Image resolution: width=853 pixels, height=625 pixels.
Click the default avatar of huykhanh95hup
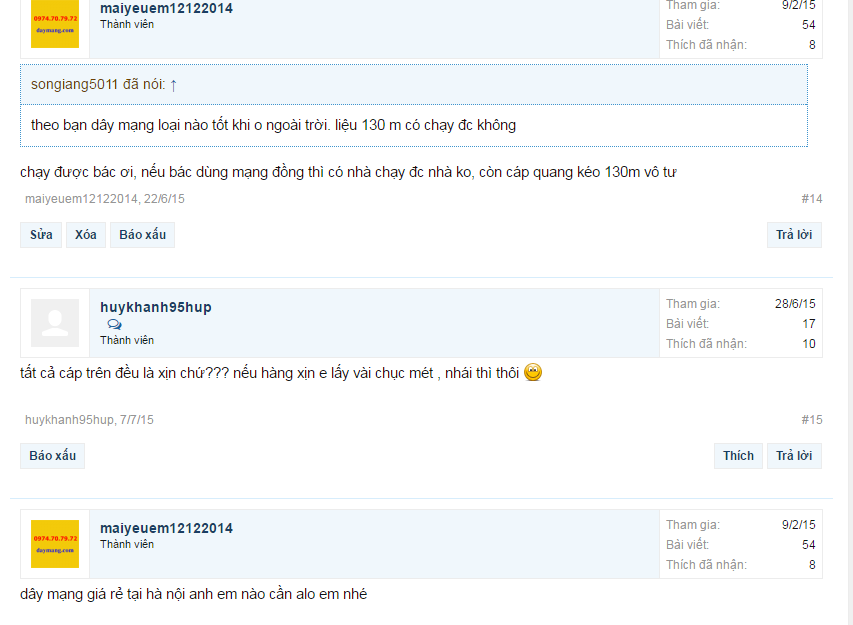pos(55,323)
